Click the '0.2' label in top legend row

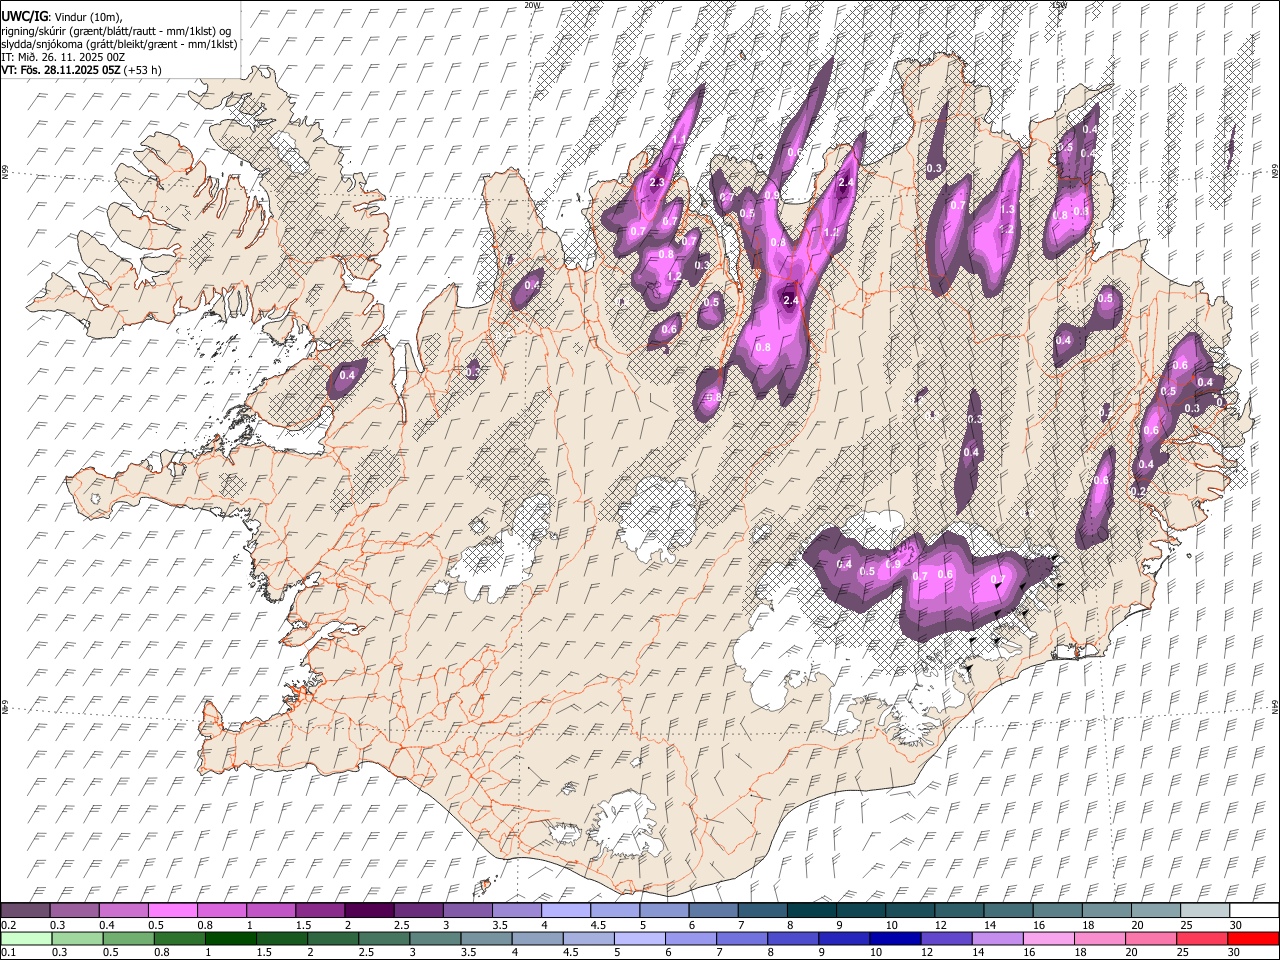pyautogui.click(x=9, y=925)
